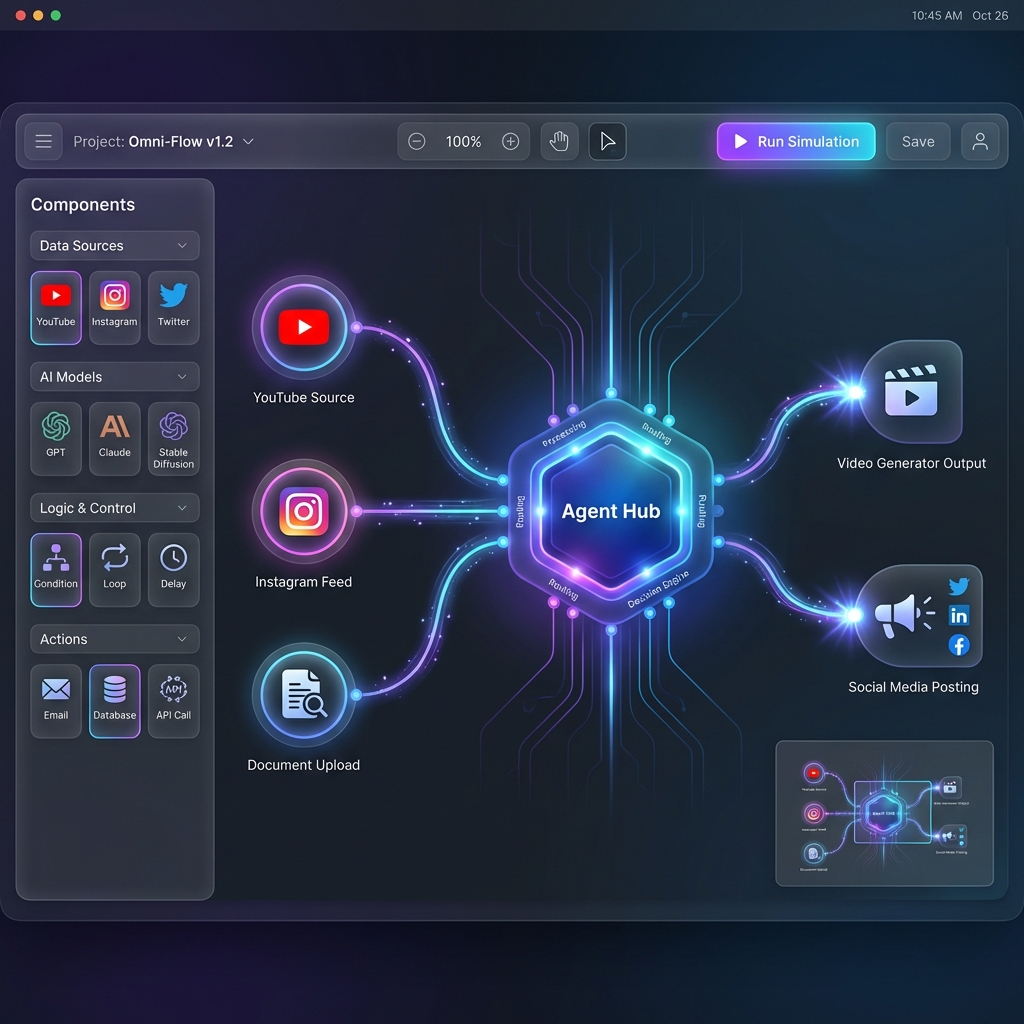Screen dimensions: 1024x1024
Task: Click the YouTube Source label
Action: click(304, 398)
